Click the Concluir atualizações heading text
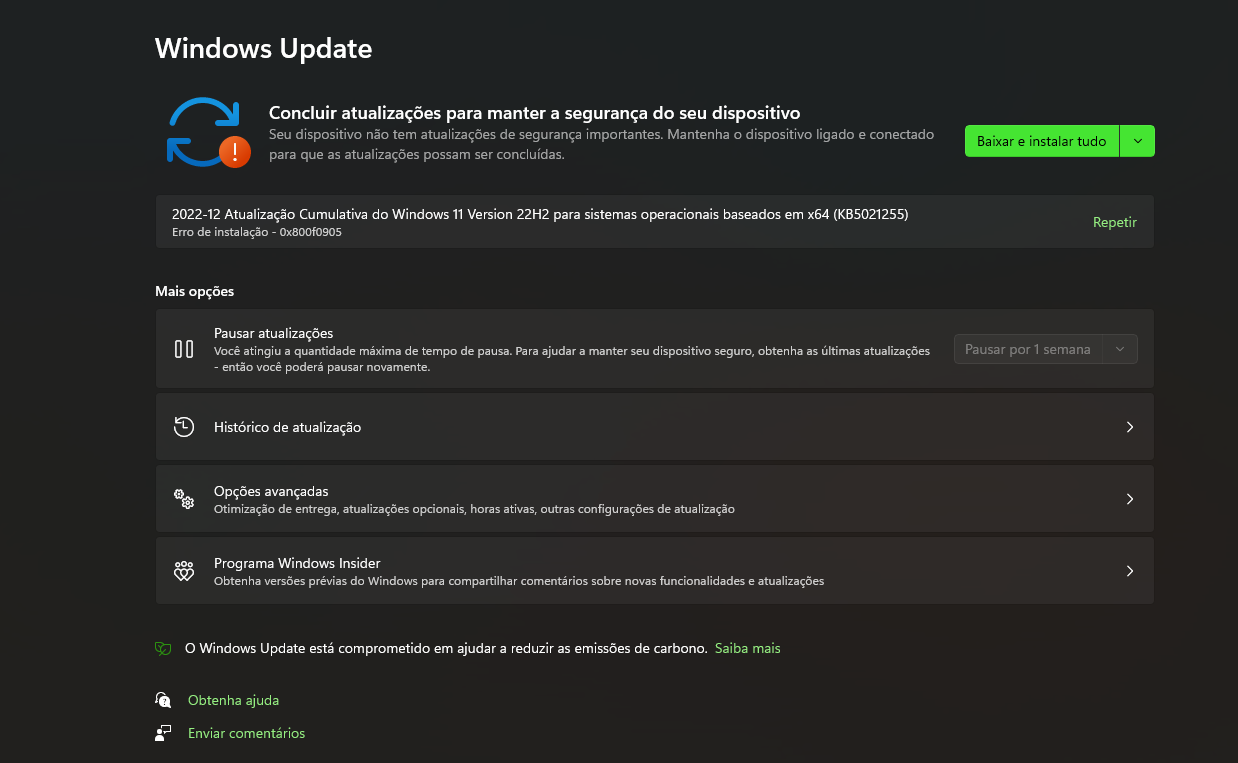The height and width of the screenshot is (763, 1238). coord(535,113)
